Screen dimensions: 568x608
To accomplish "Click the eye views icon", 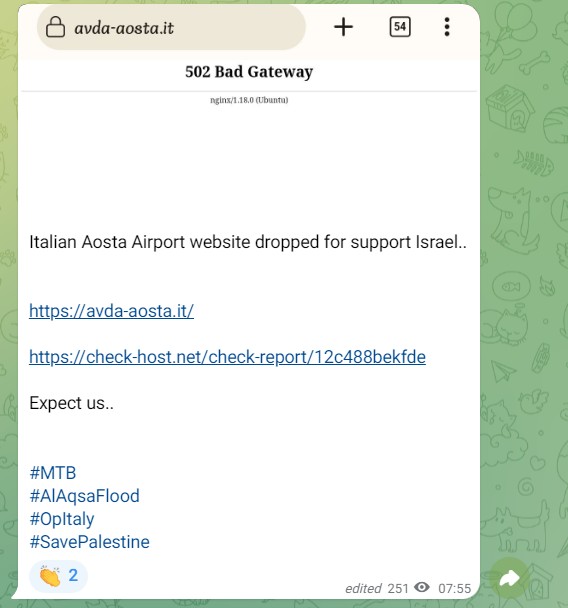I will (x=421, y=587).
